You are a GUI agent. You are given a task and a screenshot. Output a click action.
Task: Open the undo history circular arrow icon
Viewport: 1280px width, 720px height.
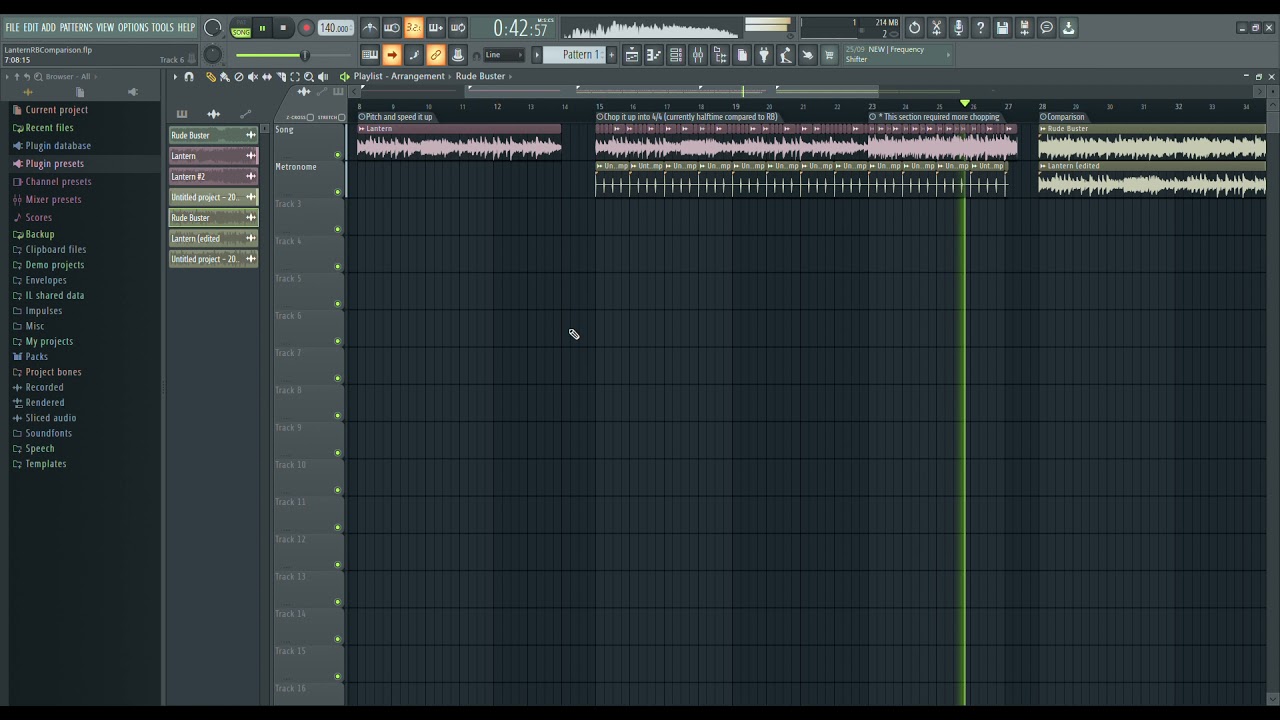coord(914,28)
